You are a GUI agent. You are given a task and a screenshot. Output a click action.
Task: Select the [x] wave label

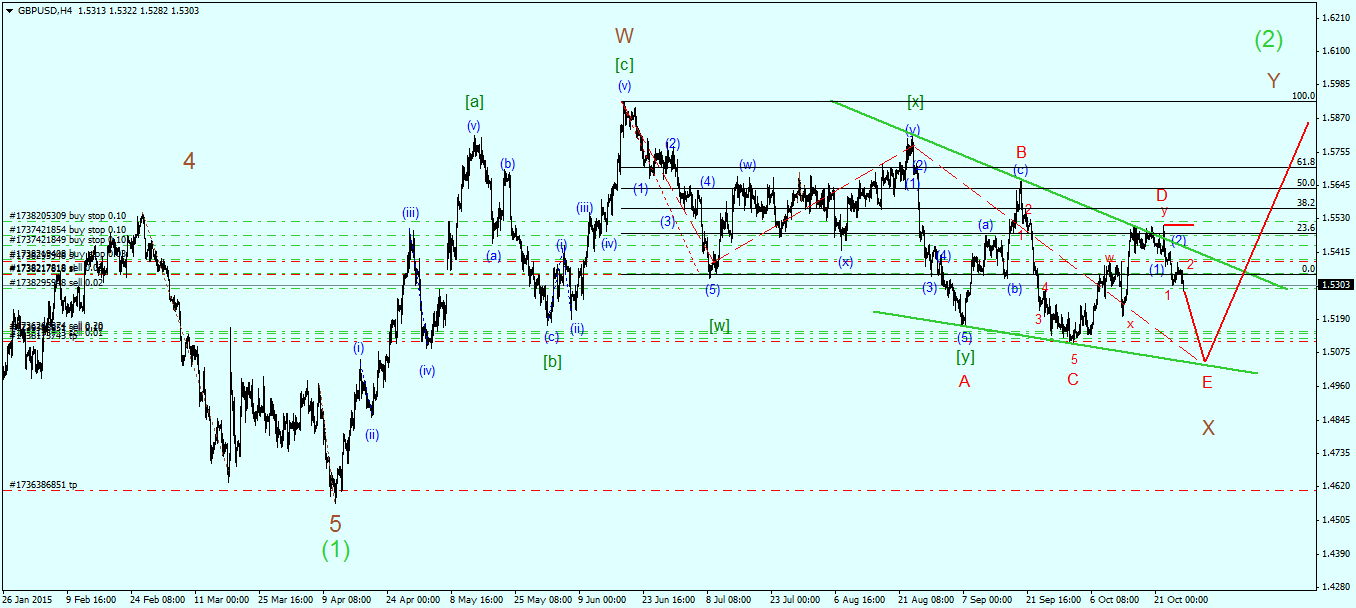915,101
